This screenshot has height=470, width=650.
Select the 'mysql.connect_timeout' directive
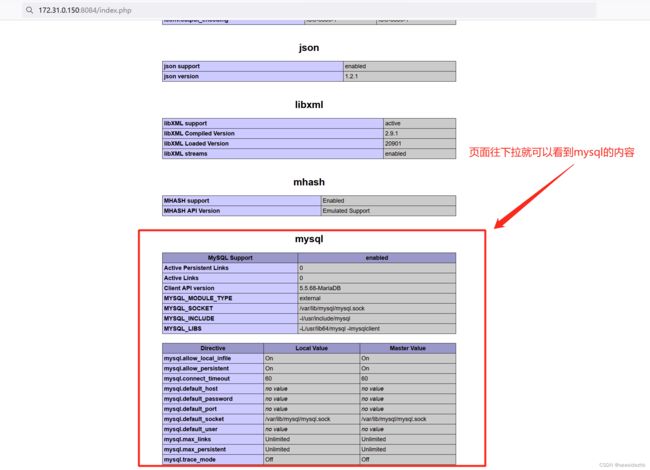pos(213,378)
